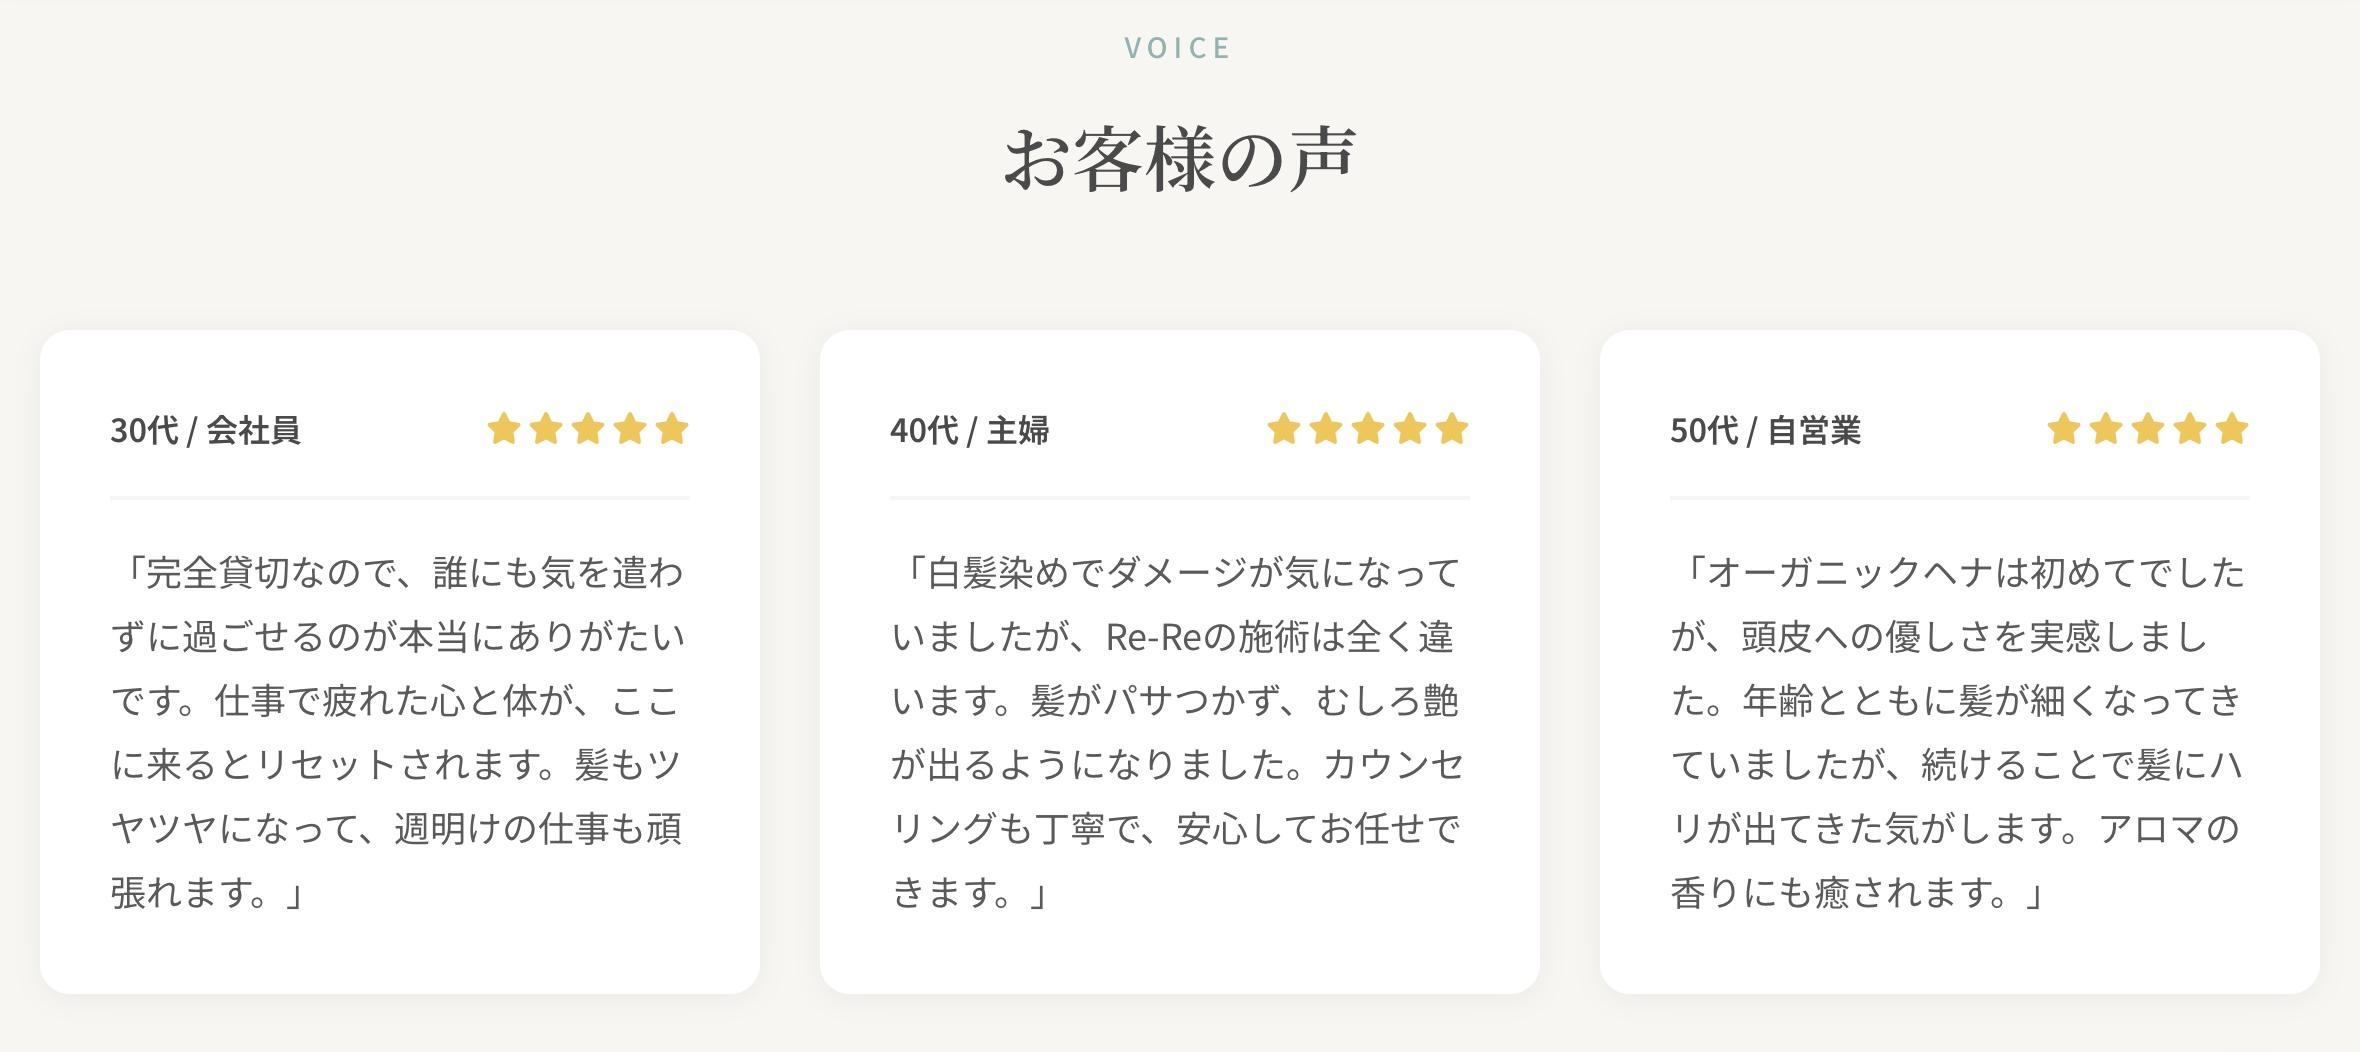
Task: Click the review text starting with オーガニックヘナ
Action: pyautogui.click(x=1958, y=732)
